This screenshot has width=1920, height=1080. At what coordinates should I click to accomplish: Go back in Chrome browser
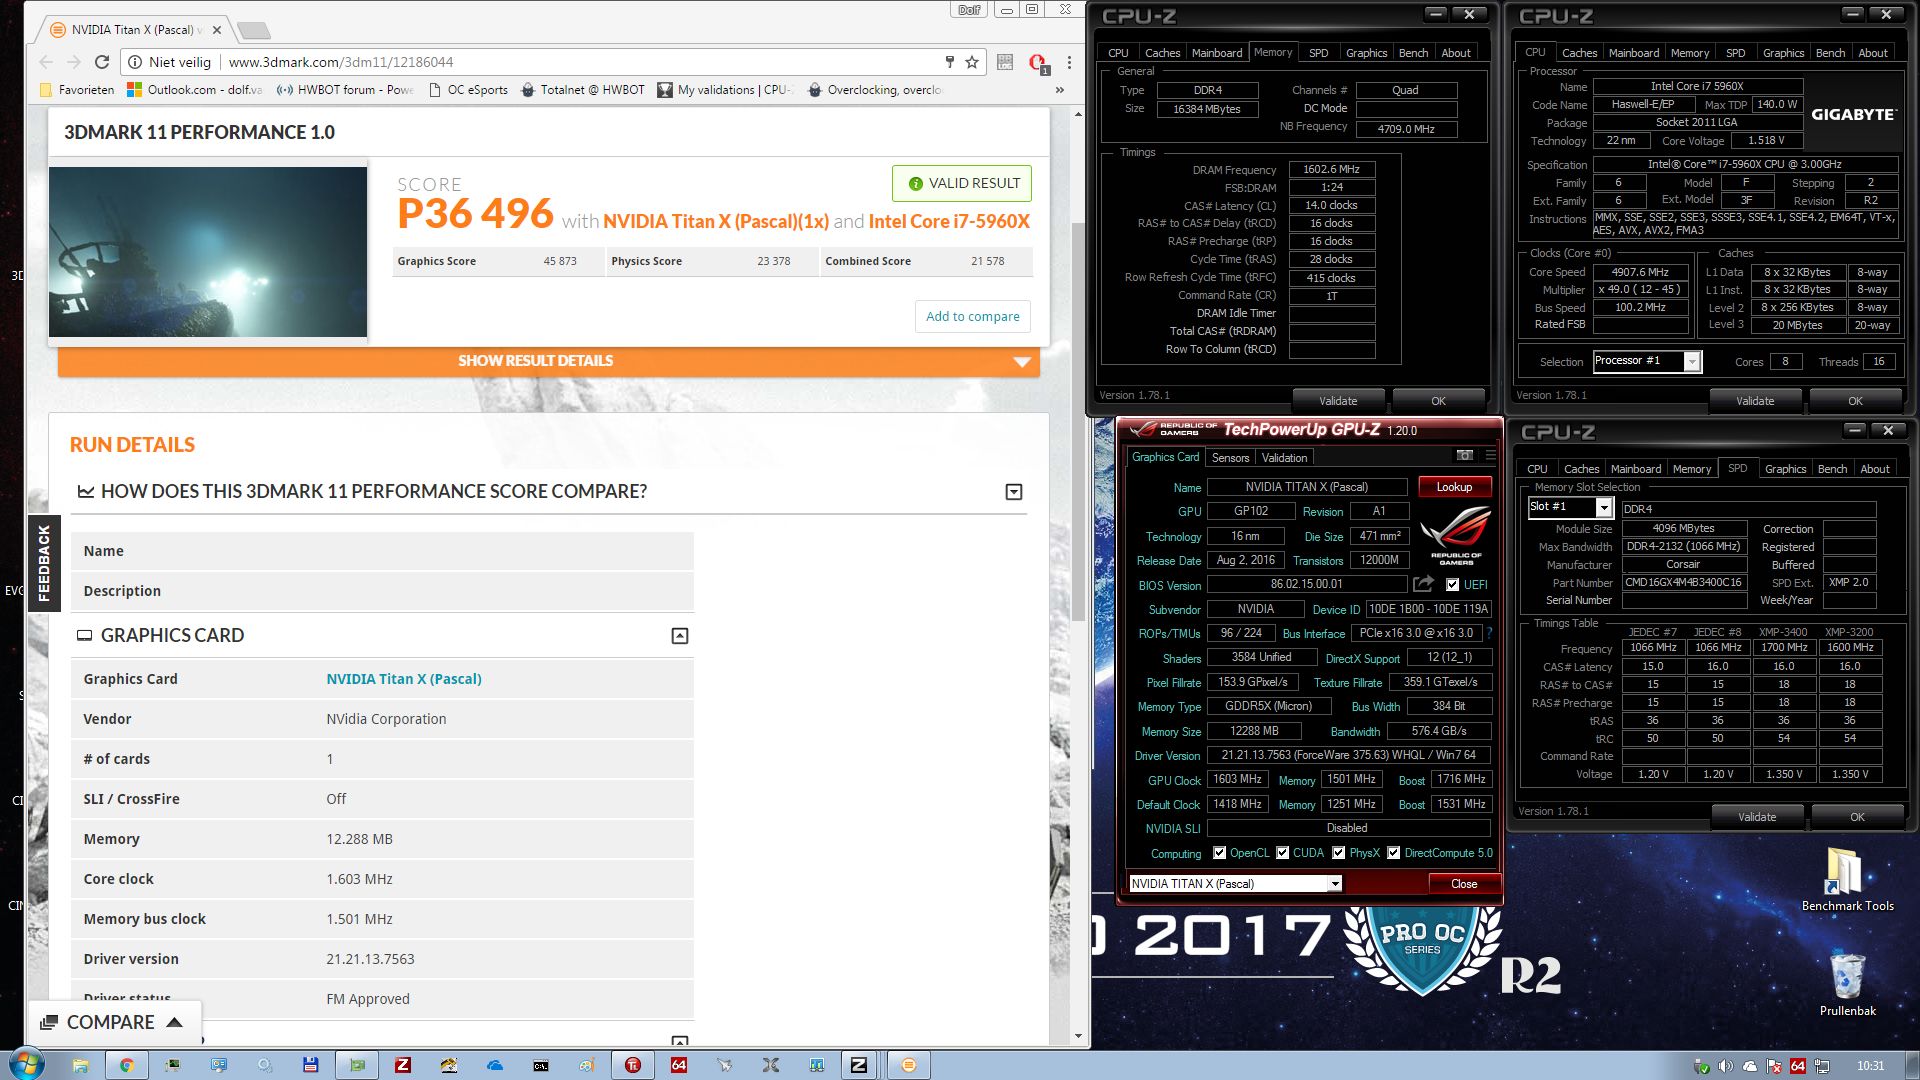pos(47,62)
